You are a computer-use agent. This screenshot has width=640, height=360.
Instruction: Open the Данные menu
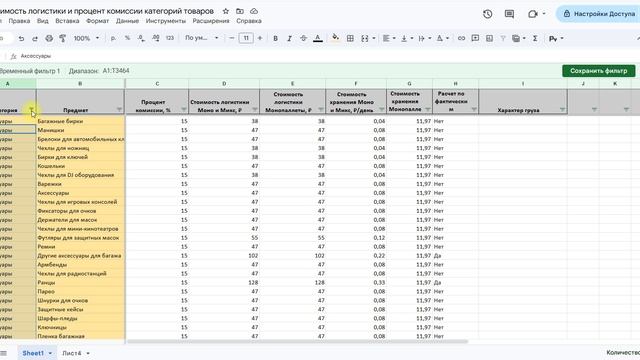coord(127,21)
